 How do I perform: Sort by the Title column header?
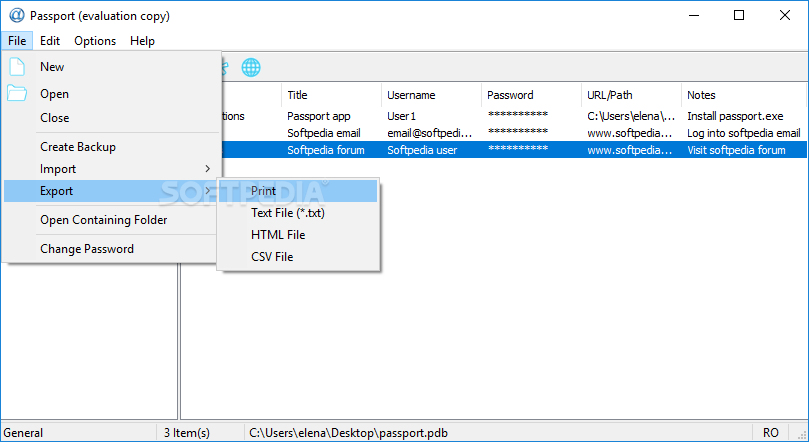331,95
